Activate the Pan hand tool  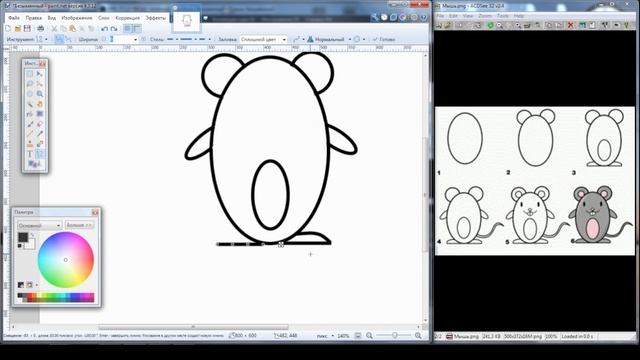point(40,104)
